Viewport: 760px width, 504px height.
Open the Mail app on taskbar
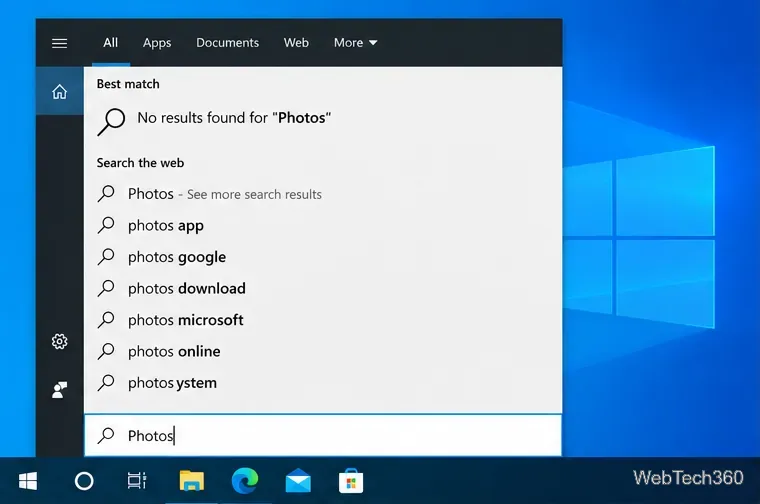tap(298, 481)
